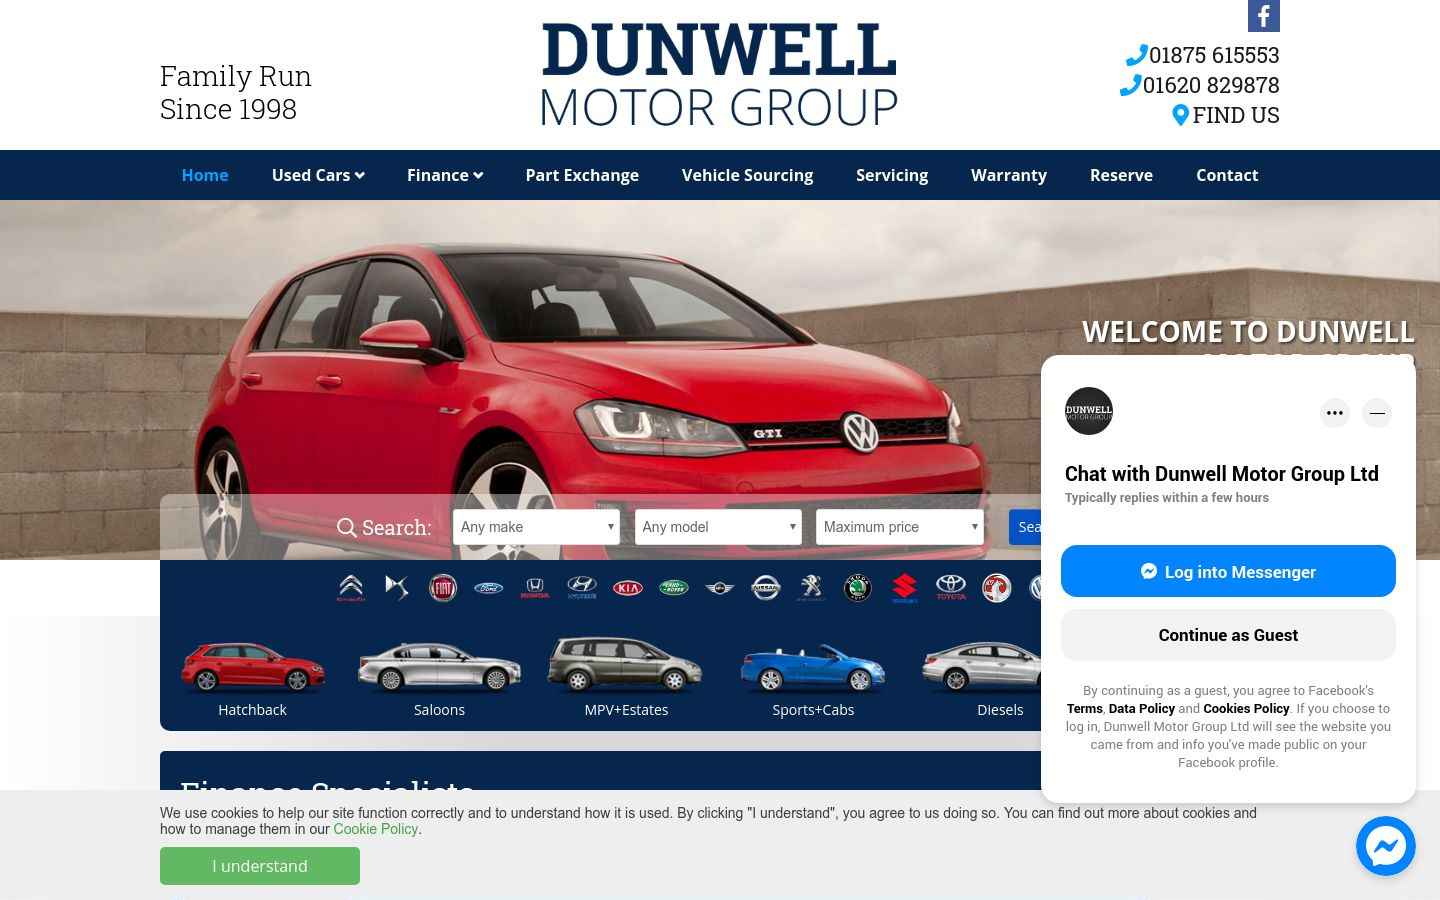Image resolution: width=1440 pixels, height=900 pixels.
Task: Click the Dunwell Motor Group logo
Action: 719,75
